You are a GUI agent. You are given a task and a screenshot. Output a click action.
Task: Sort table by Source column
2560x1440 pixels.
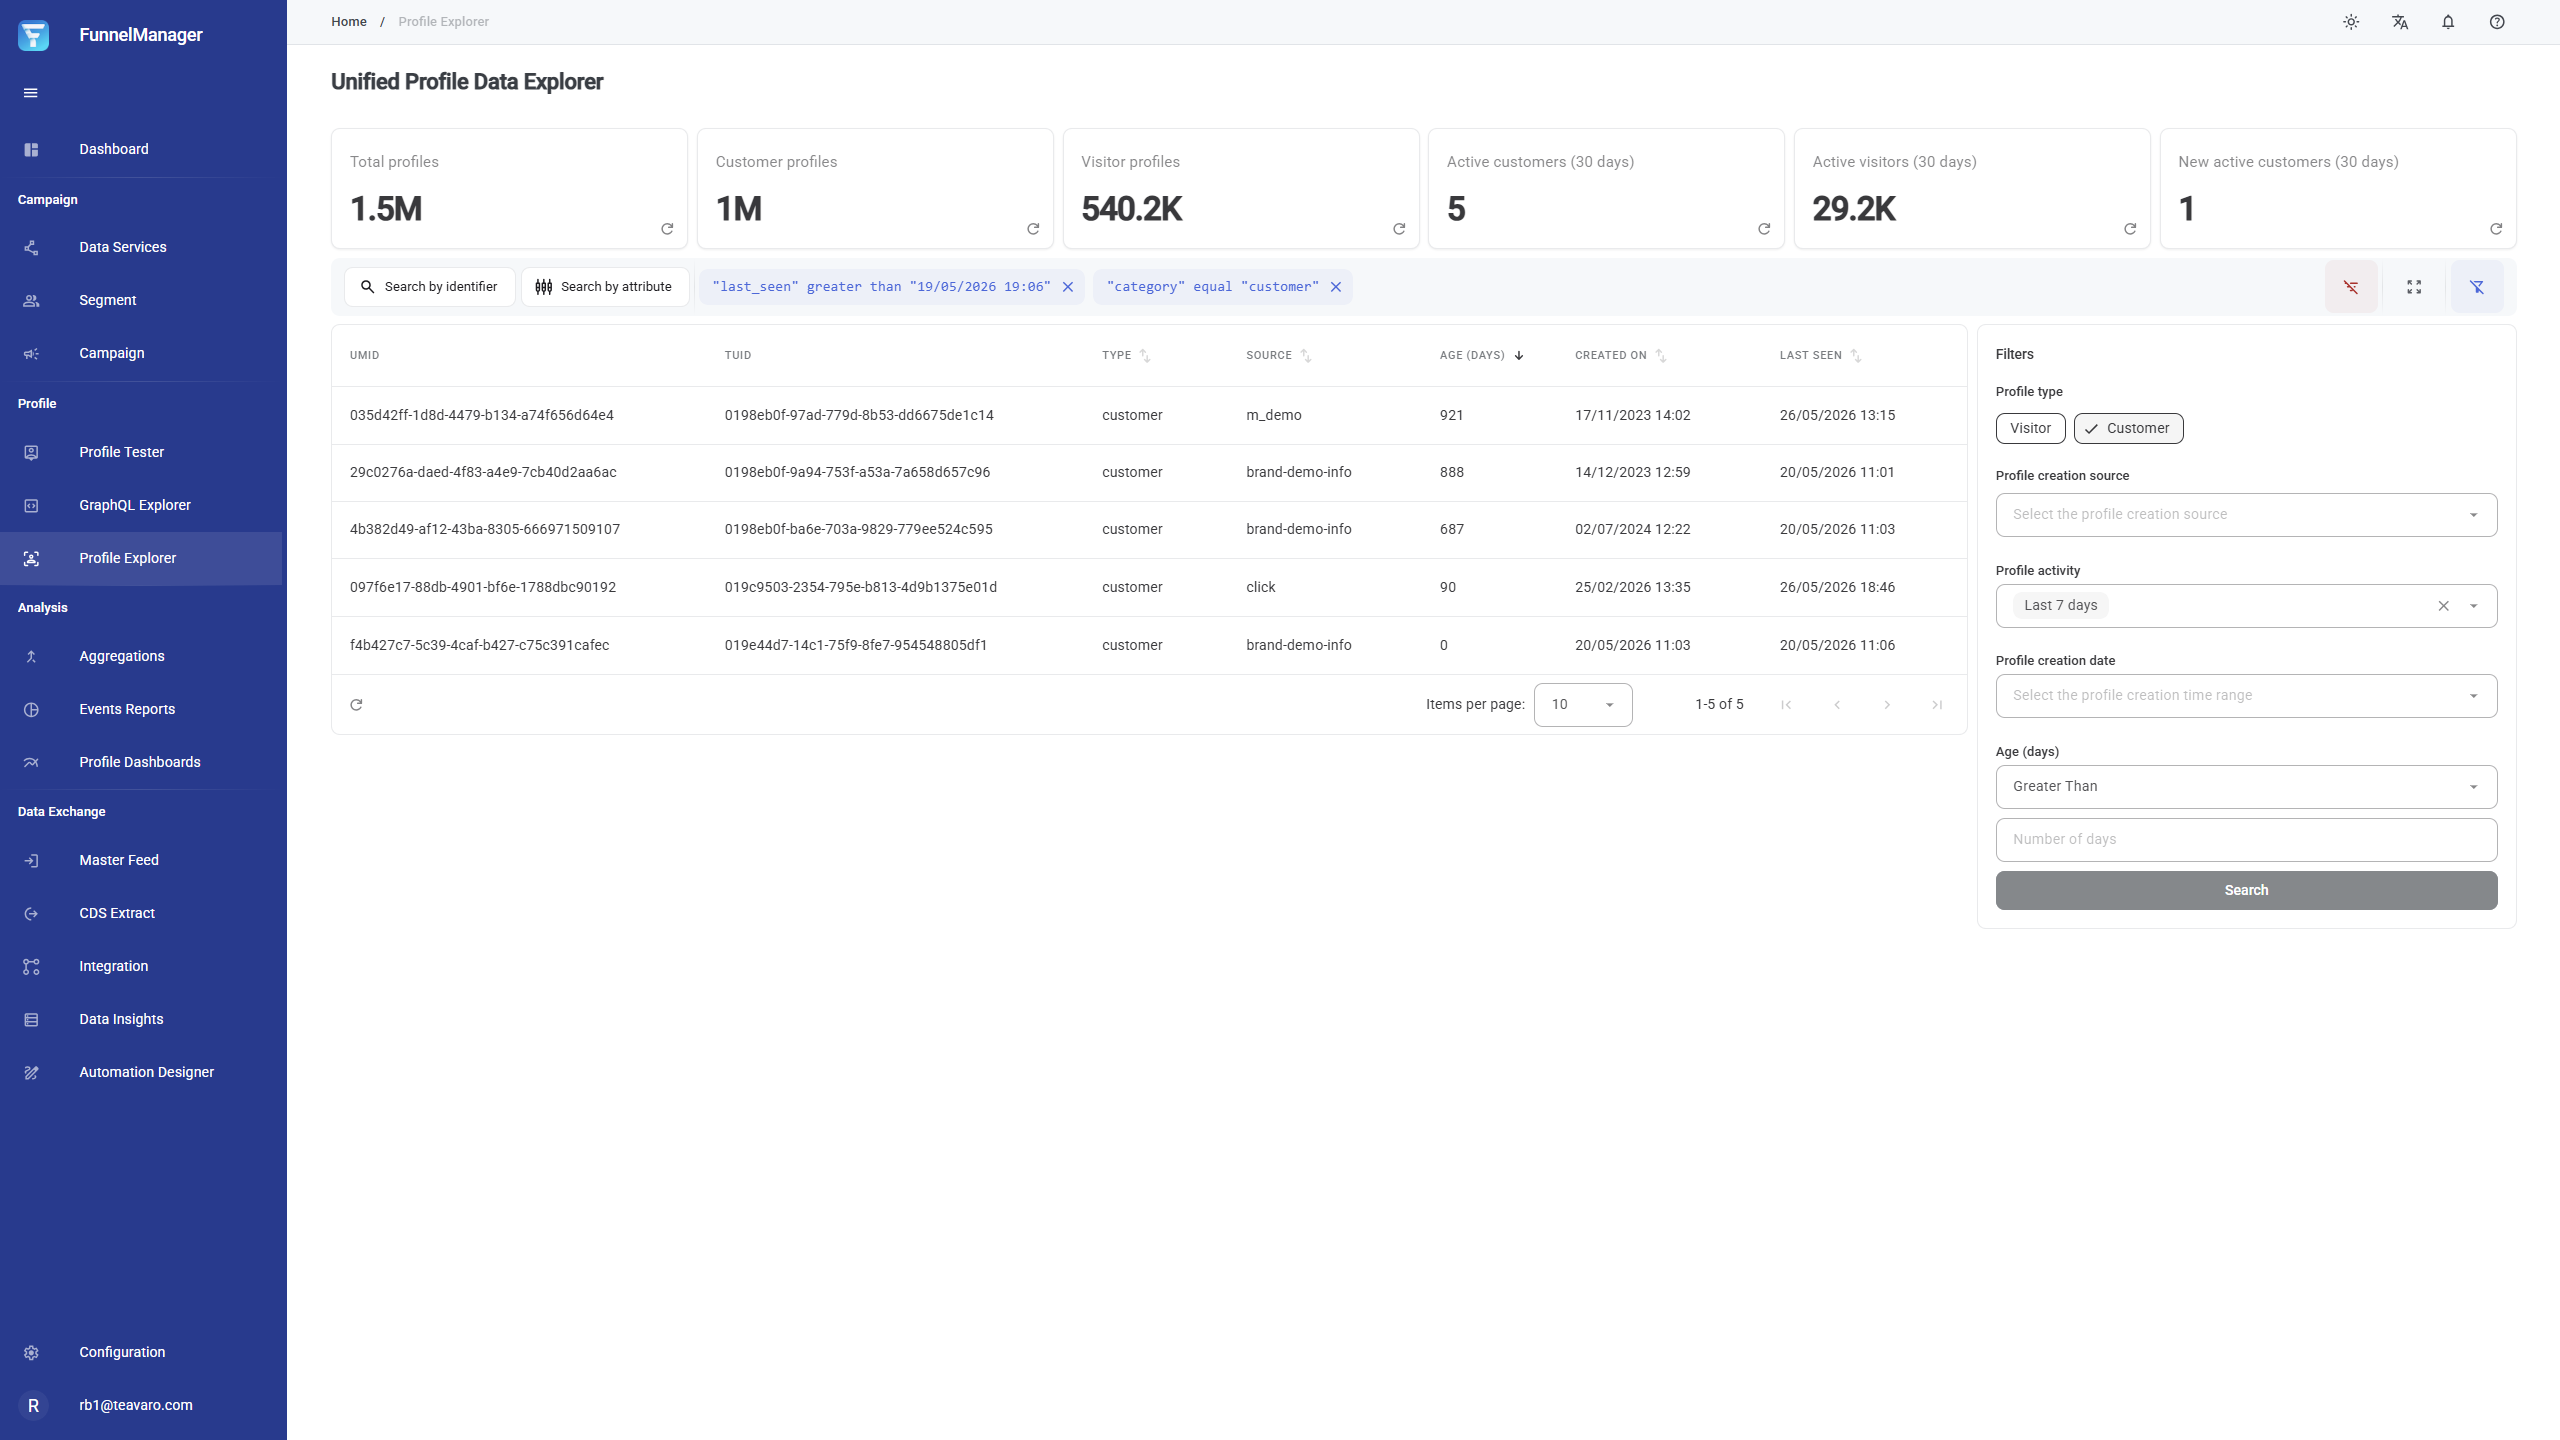tap(1306, 356)
